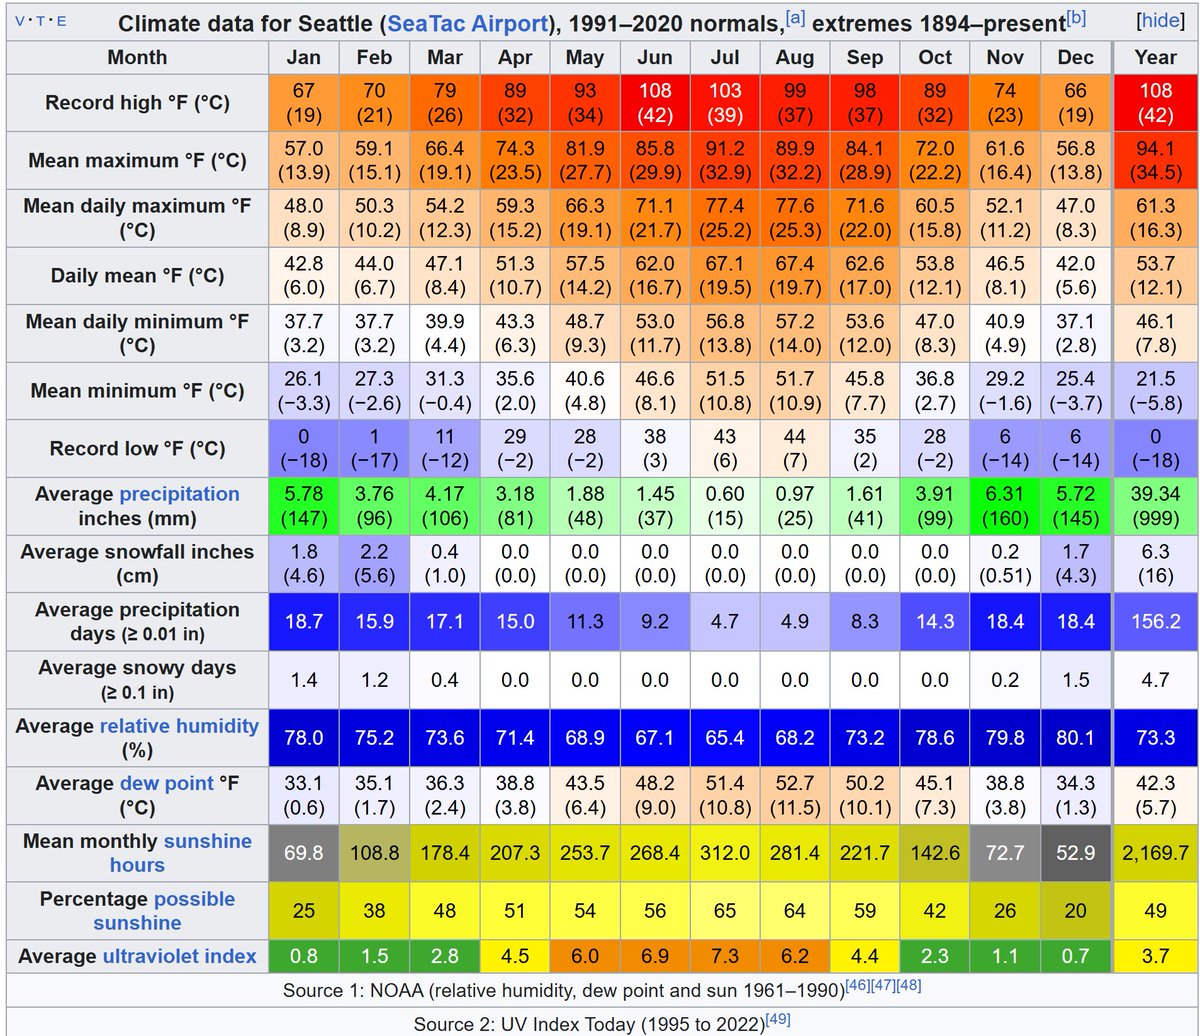Click the E template edit link
Screen dimensions: 1200x1036
[x=62, y=21]
